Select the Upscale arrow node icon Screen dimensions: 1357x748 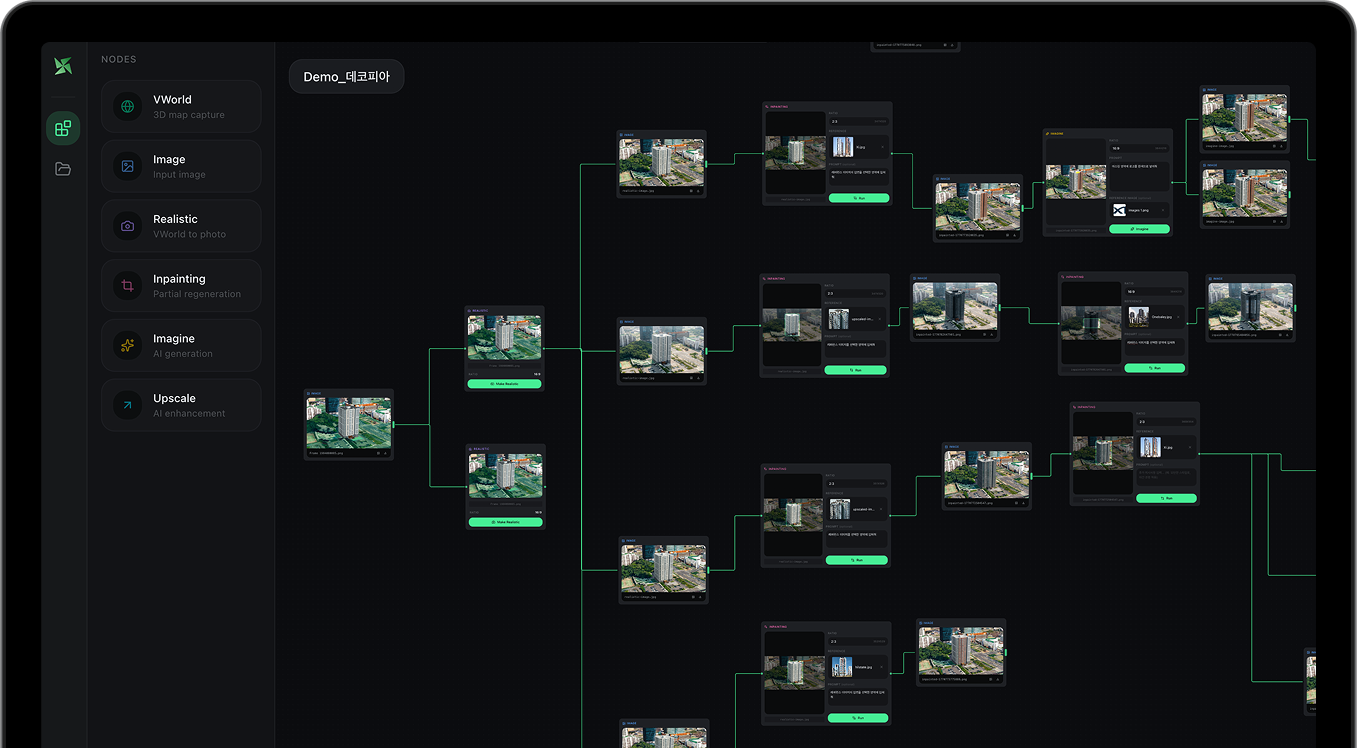(127, 405)
